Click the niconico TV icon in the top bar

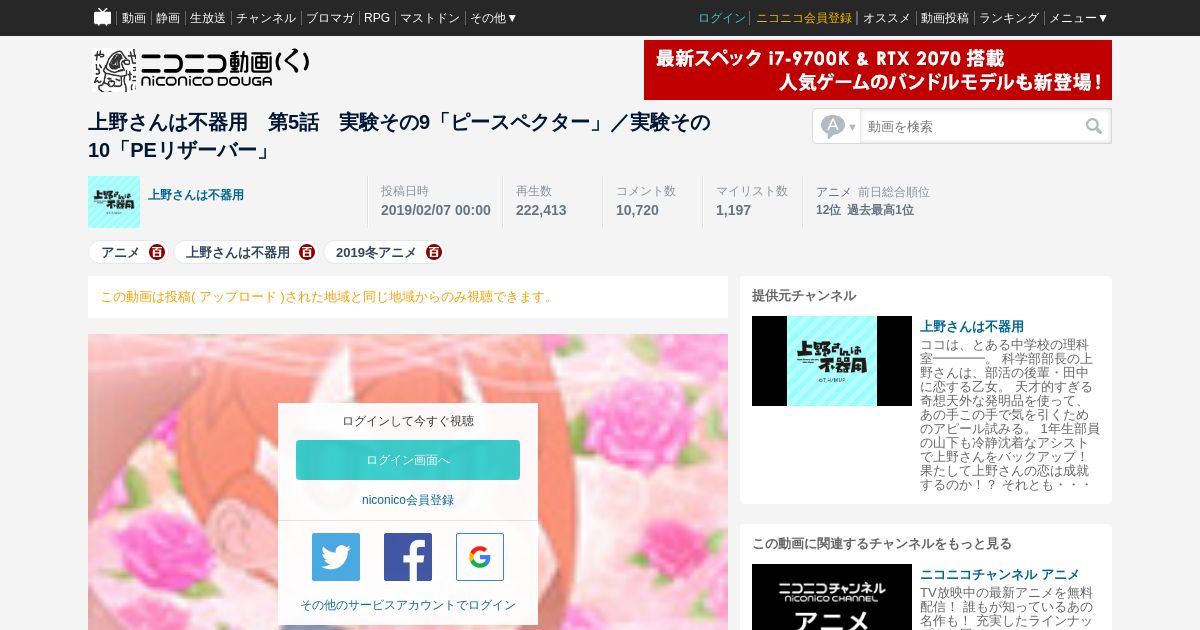pos(102,17)
